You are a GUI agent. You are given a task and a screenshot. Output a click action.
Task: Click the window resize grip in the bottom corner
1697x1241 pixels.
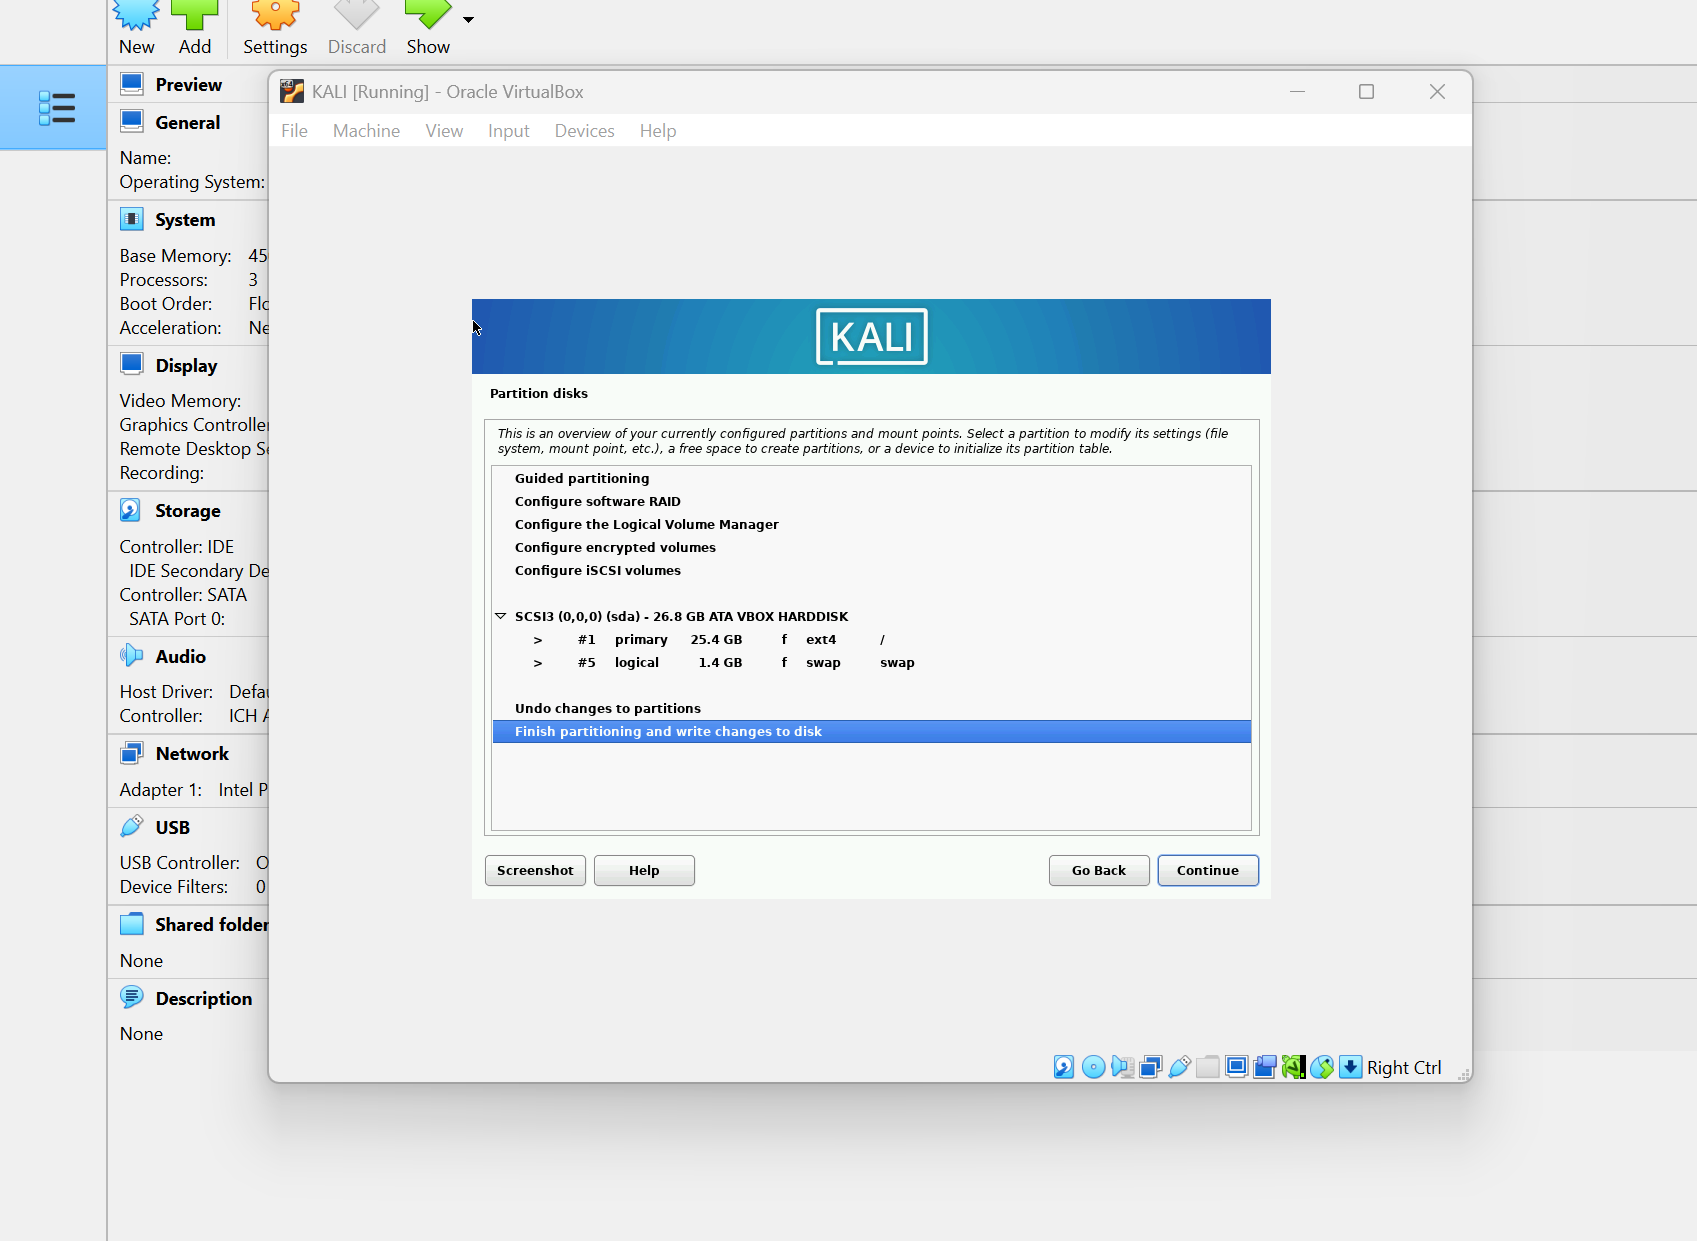[1464, 1075]
